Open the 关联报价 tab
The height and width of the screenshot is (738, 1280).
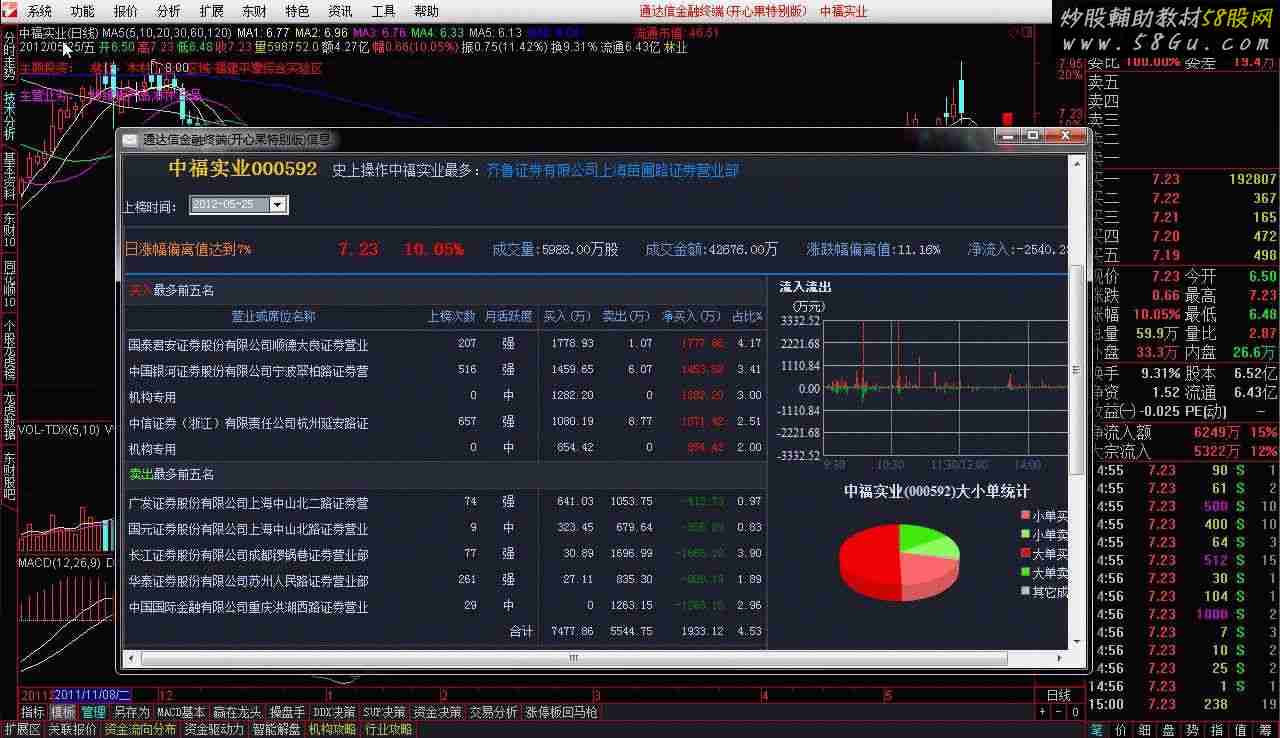coord(72,729)
